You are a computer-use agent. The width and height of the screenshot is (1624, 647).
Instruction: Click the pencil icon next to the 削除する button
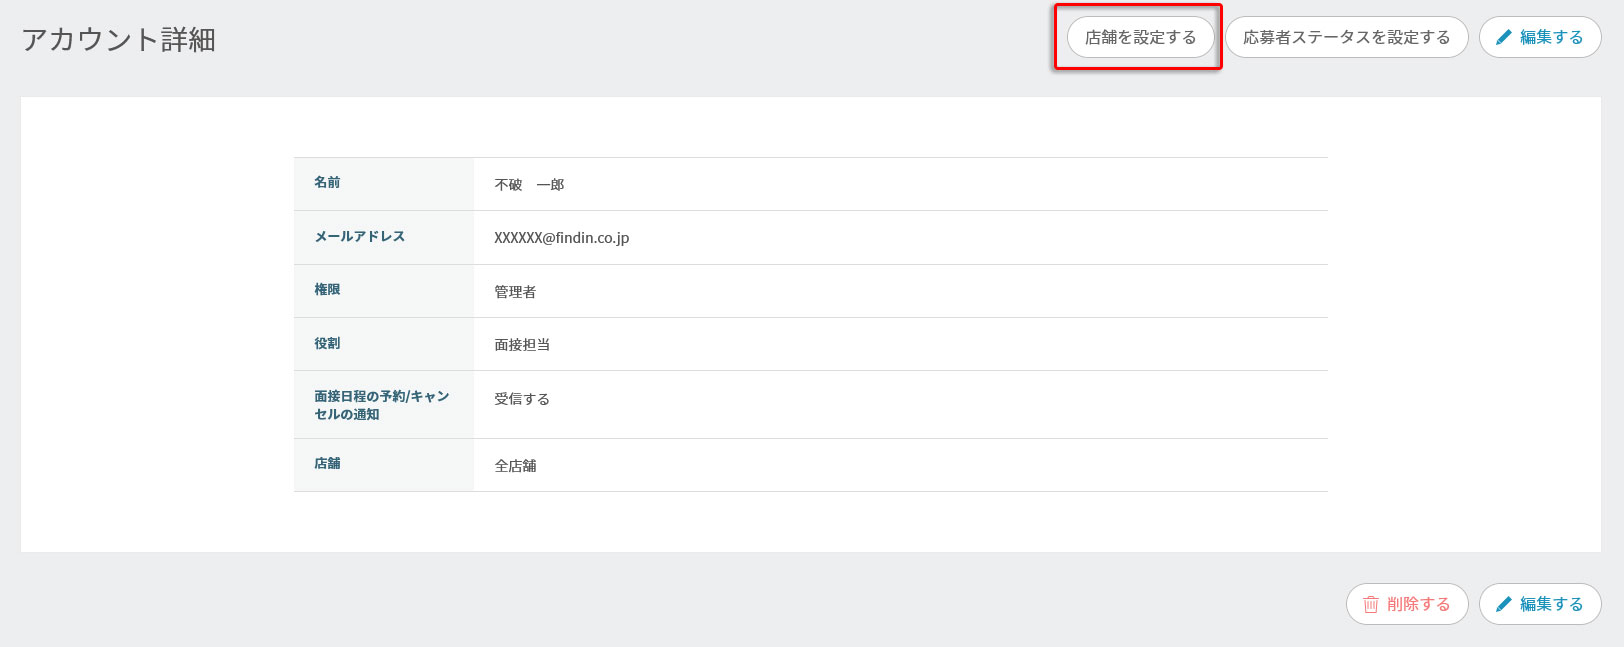1503,604
